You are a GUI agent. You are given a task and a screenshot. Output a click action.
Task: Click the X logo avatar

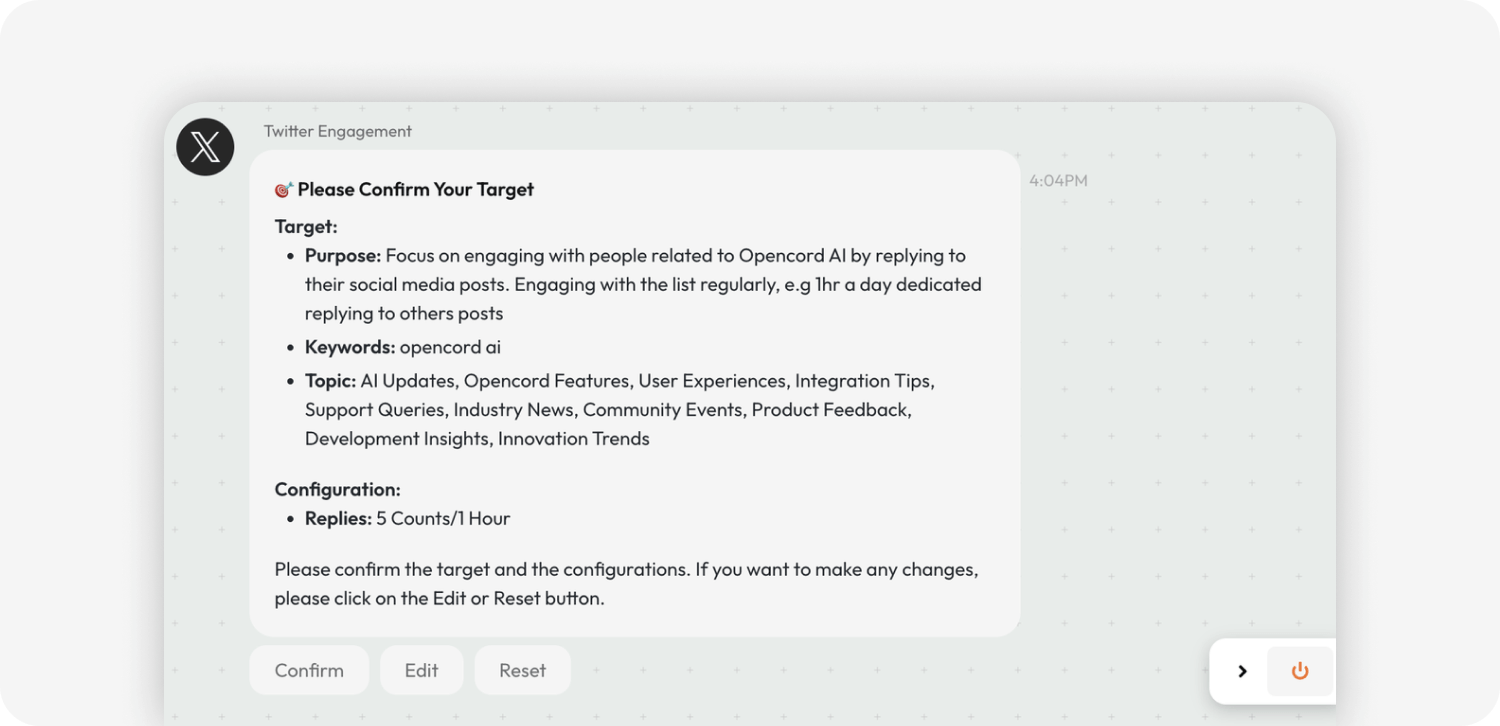click(205, 147)
